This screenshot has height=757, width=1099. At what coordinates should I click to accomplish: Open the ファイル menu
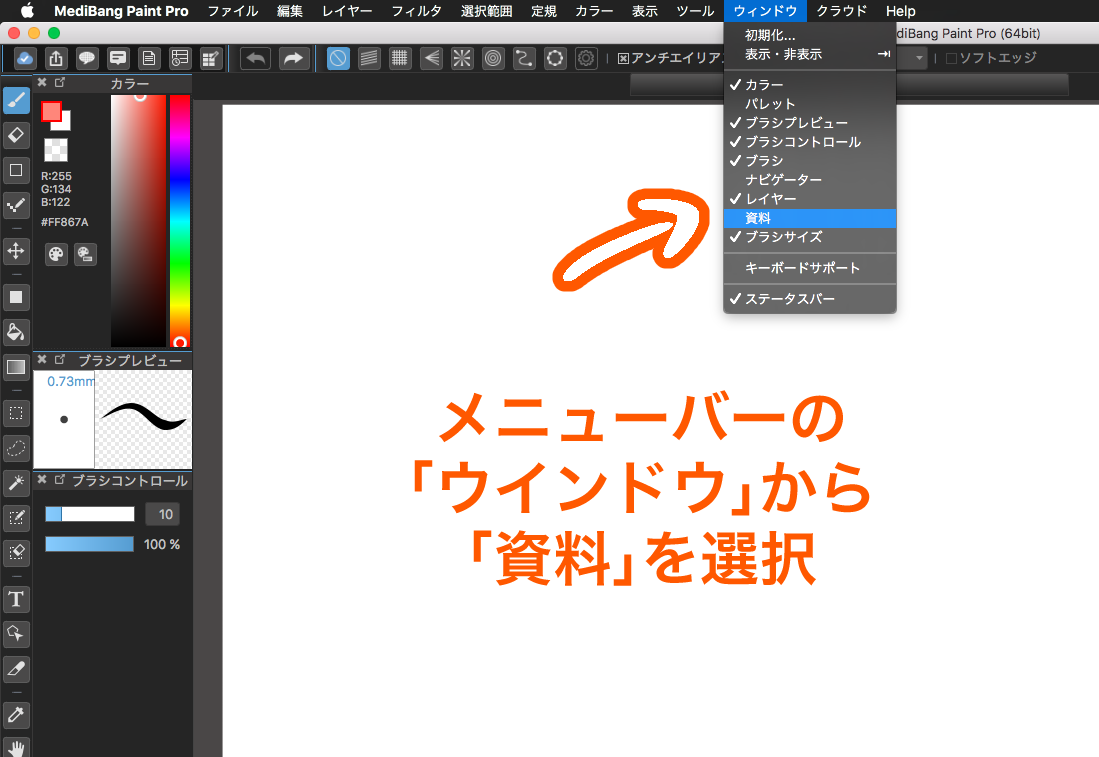point(233,11)
